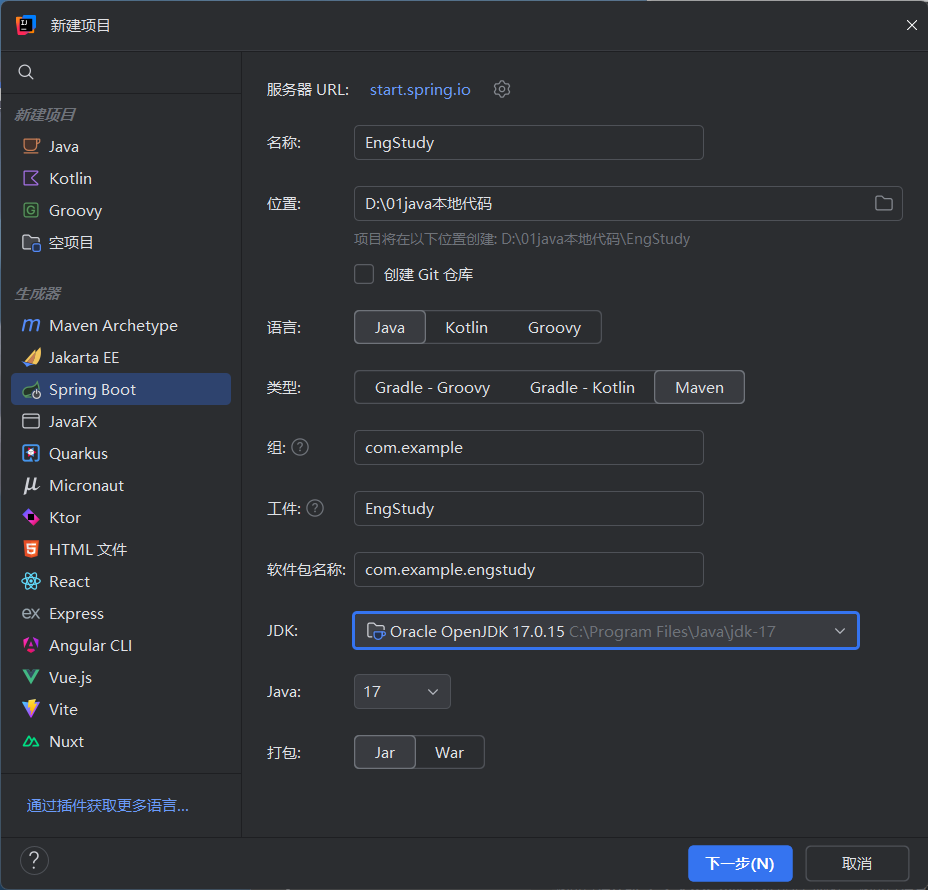Select 空项目 in the sidebar
Viewport: 928px width, 890px height.
(x=121, y=243)
